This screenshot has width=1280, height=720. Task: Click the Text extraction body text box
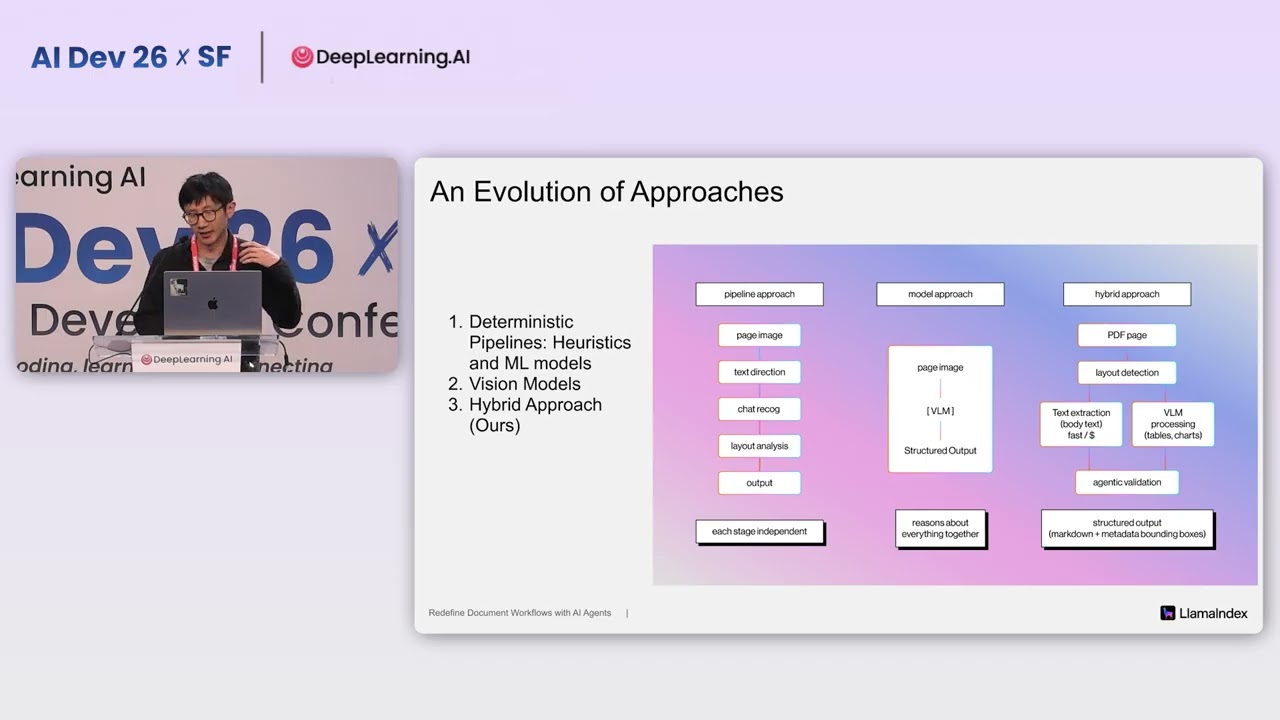(x=1081, y=424)
